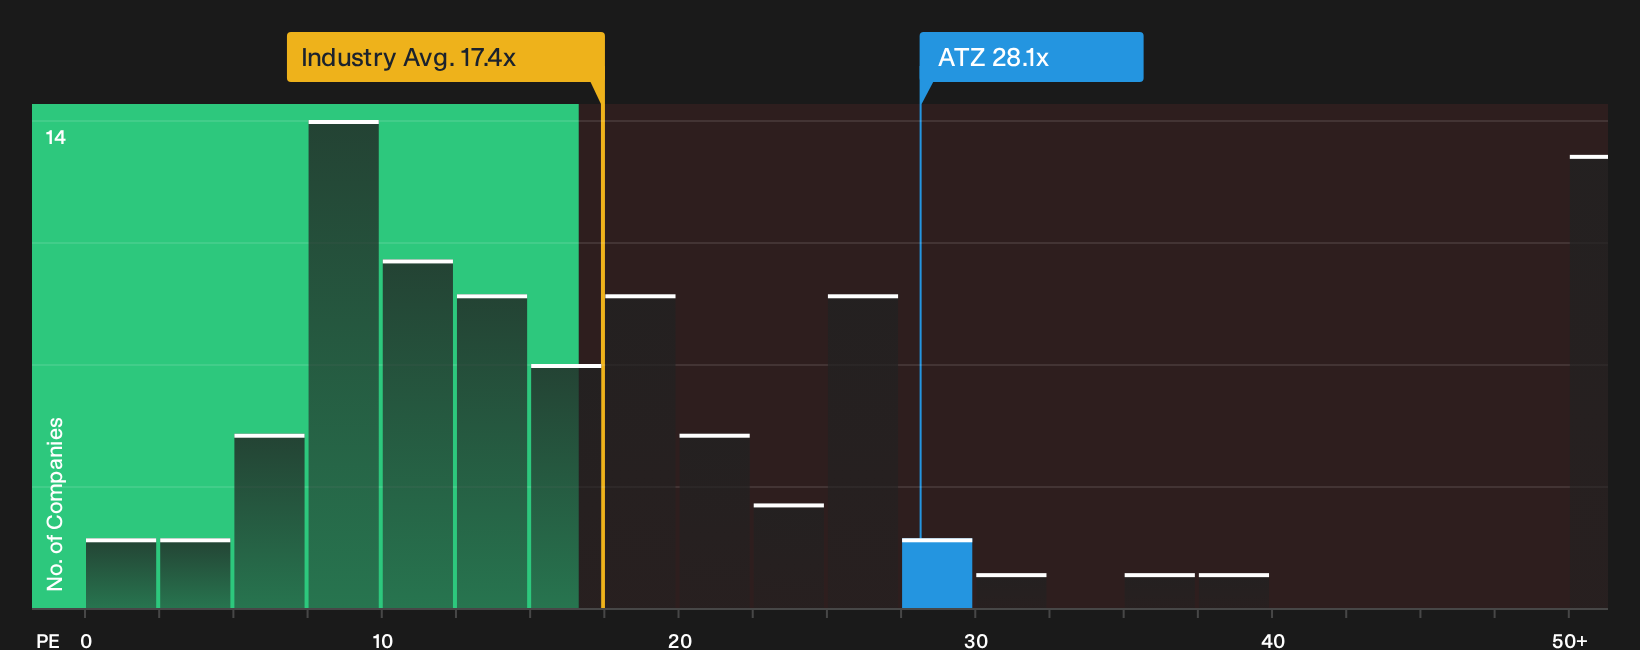This screenshot has height=650, width=1640.
Task: Click the x-axis tick label '10'
Action: coord(383,641)
